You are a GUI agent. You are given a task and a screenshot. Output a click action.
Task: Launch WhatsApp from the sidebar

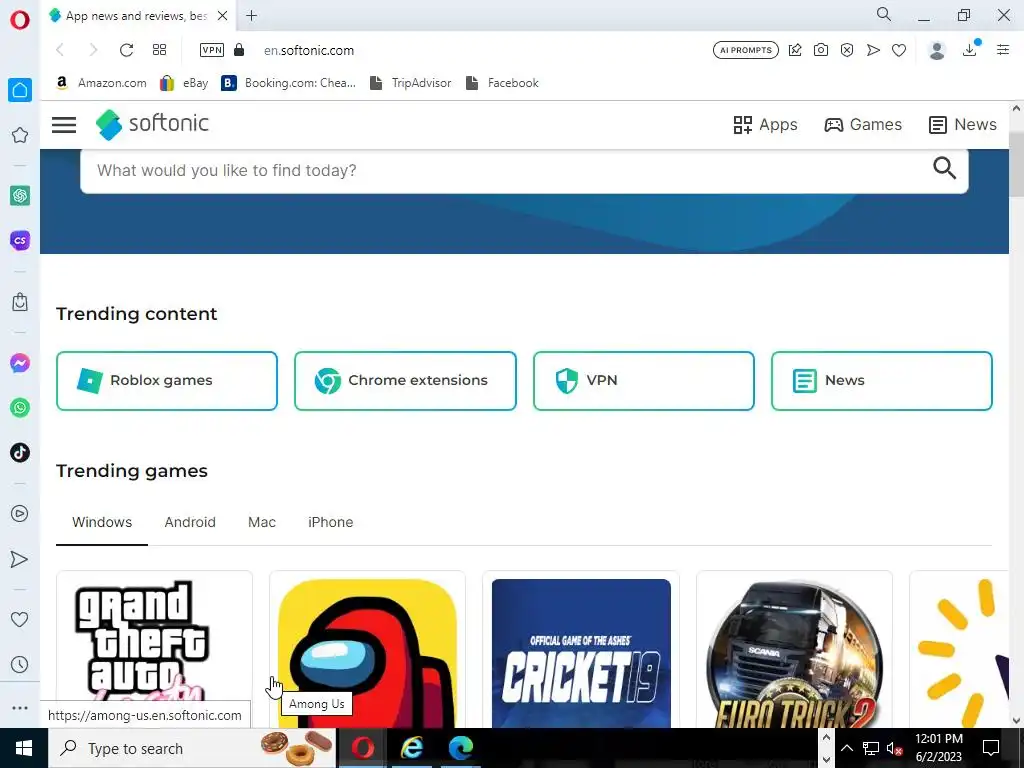(20, 408)
